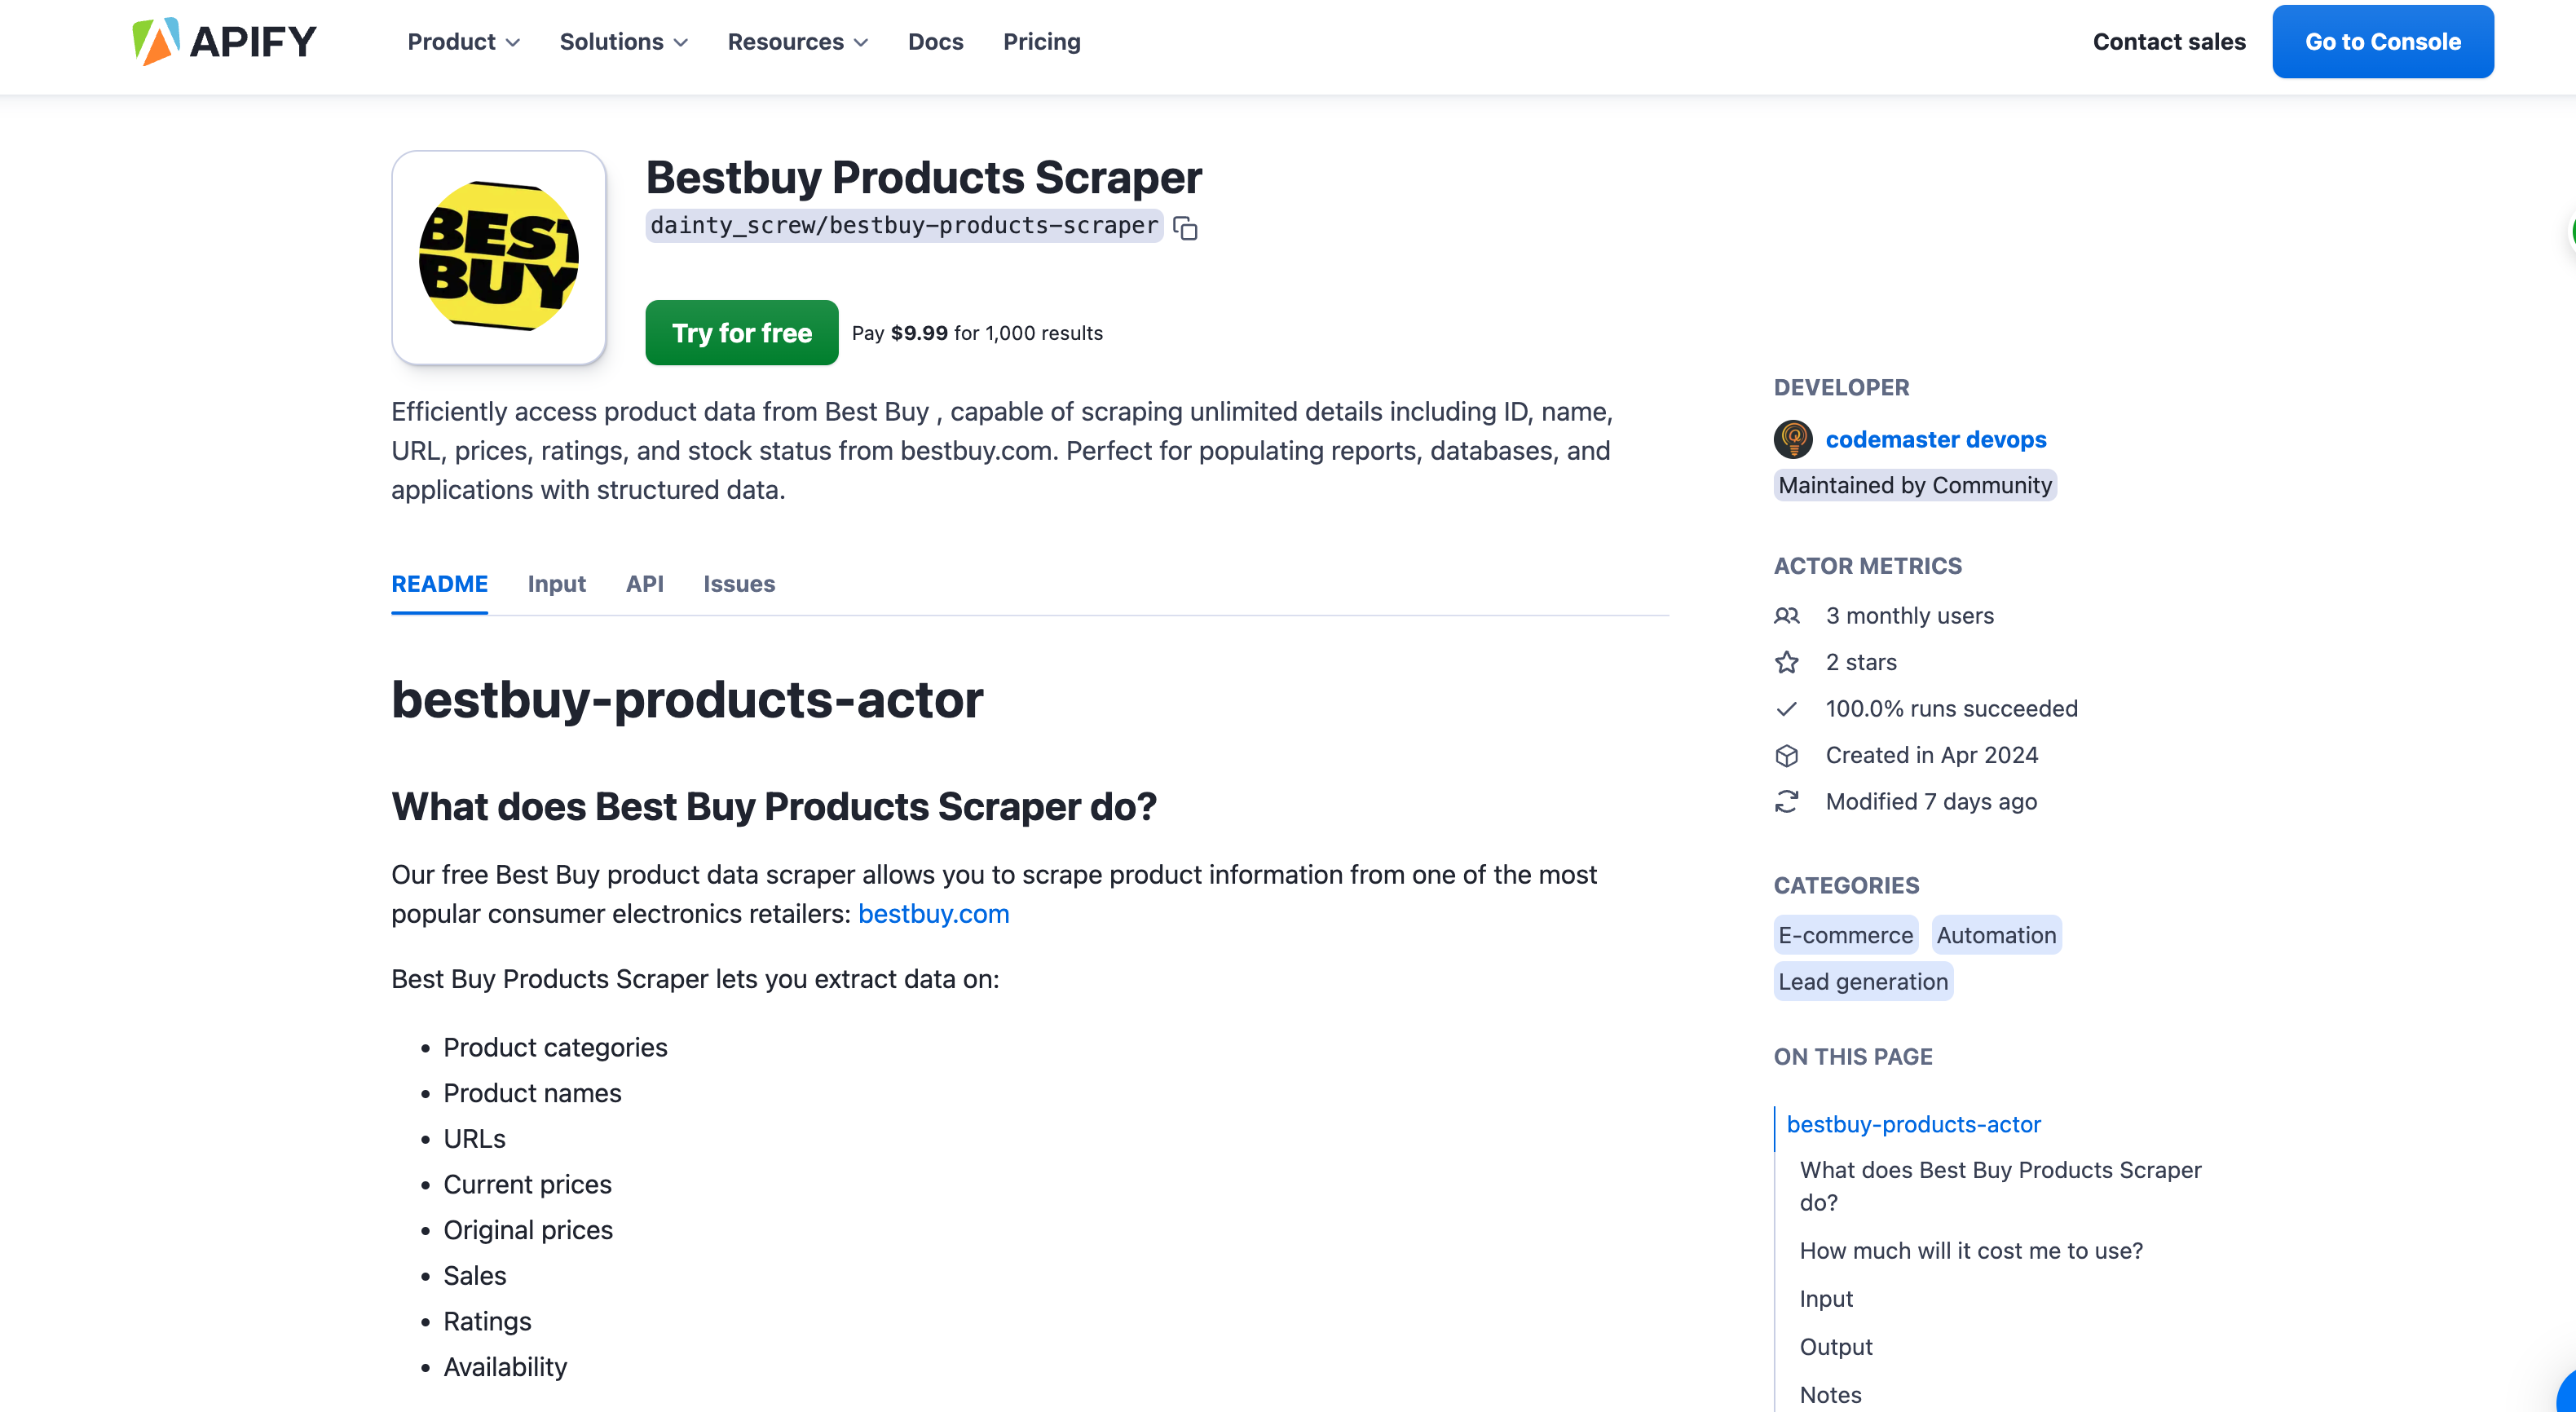Open the codemaster devops developer profile
The image size is (2576, 1412).
coord(1935,439)
